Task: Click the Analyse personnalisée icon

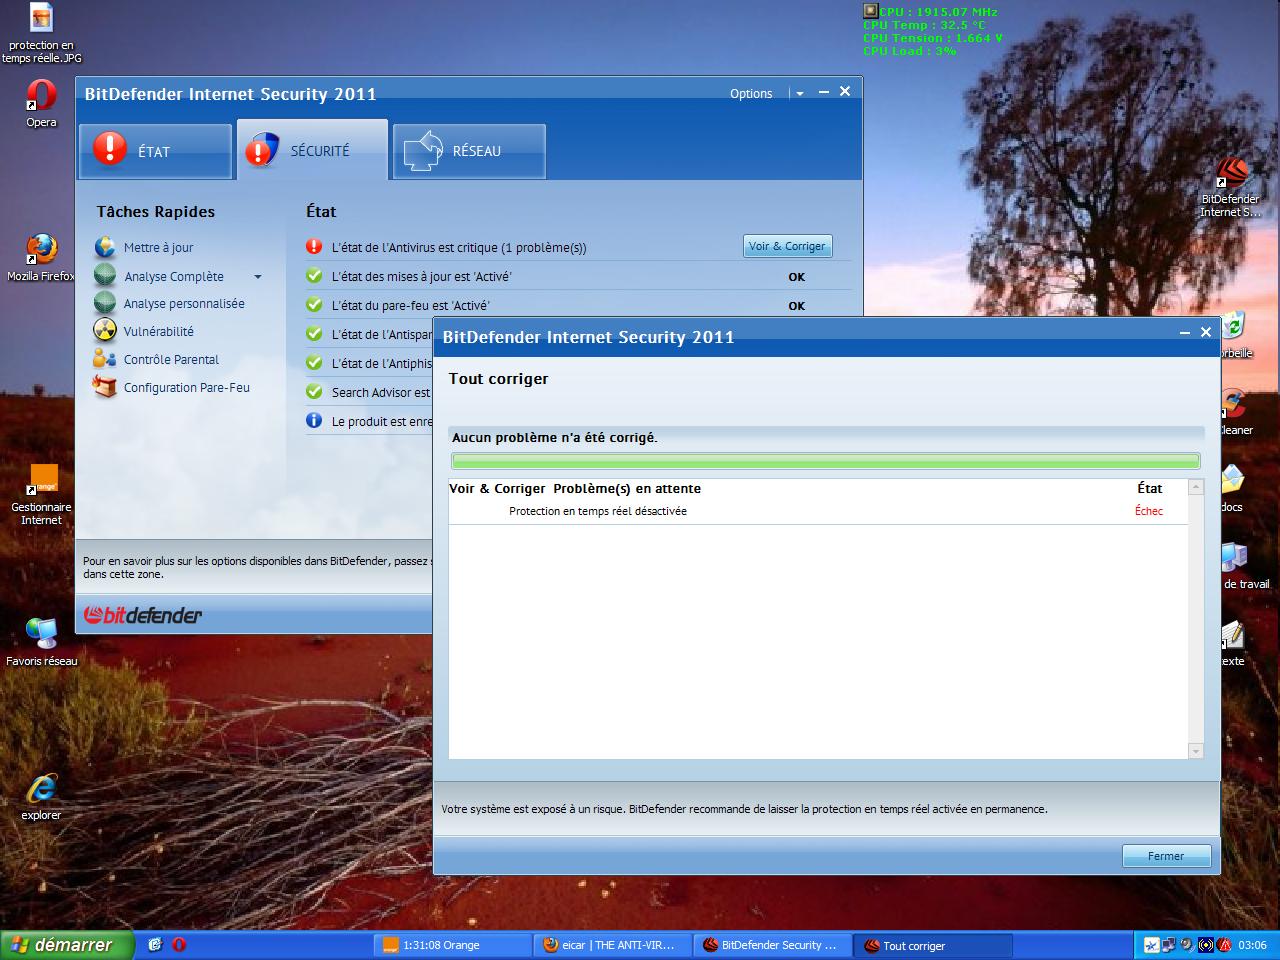Action: point(105,303)
